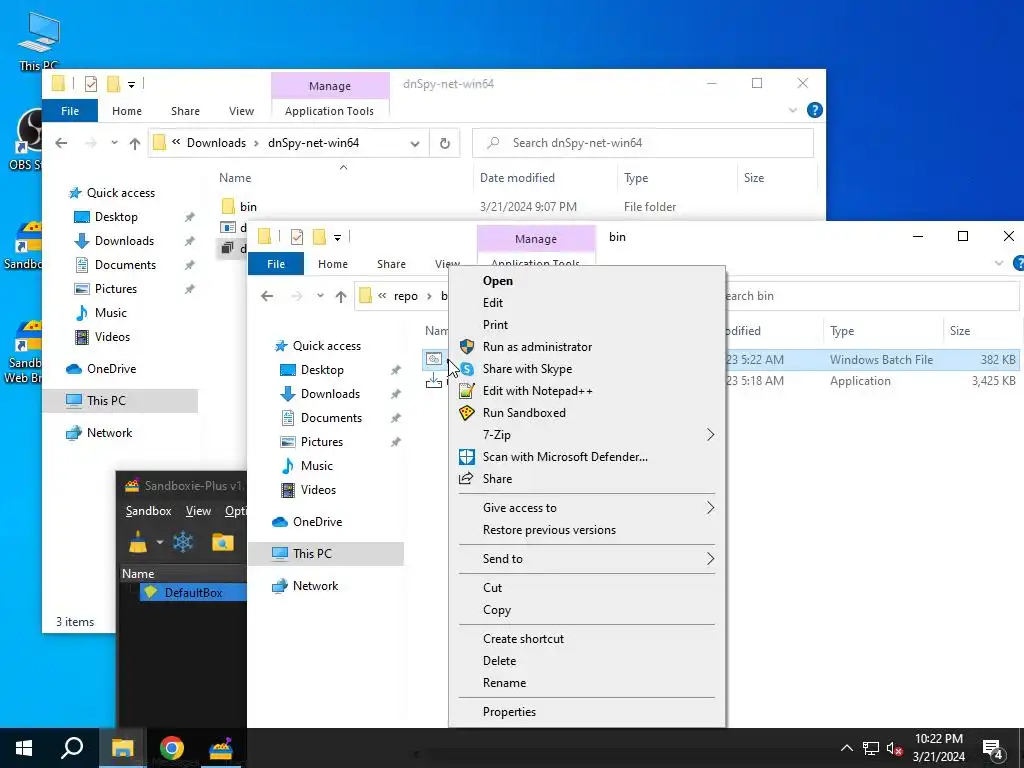Screen dimensions: 1024x768
Task: Choose Restore previous versions
Action: point(587,530)
